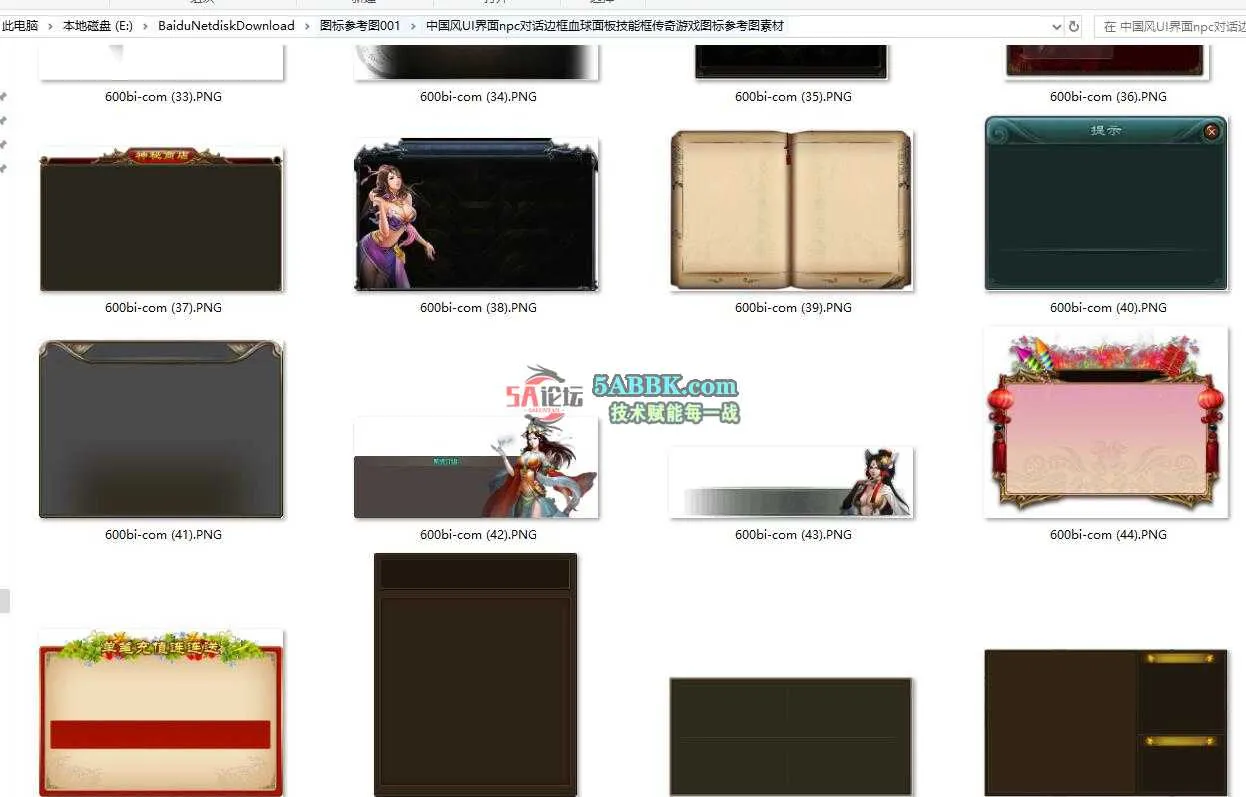
Task: Go to 图标参考图001 breadcrumb folder
Action: pos(360,26)
